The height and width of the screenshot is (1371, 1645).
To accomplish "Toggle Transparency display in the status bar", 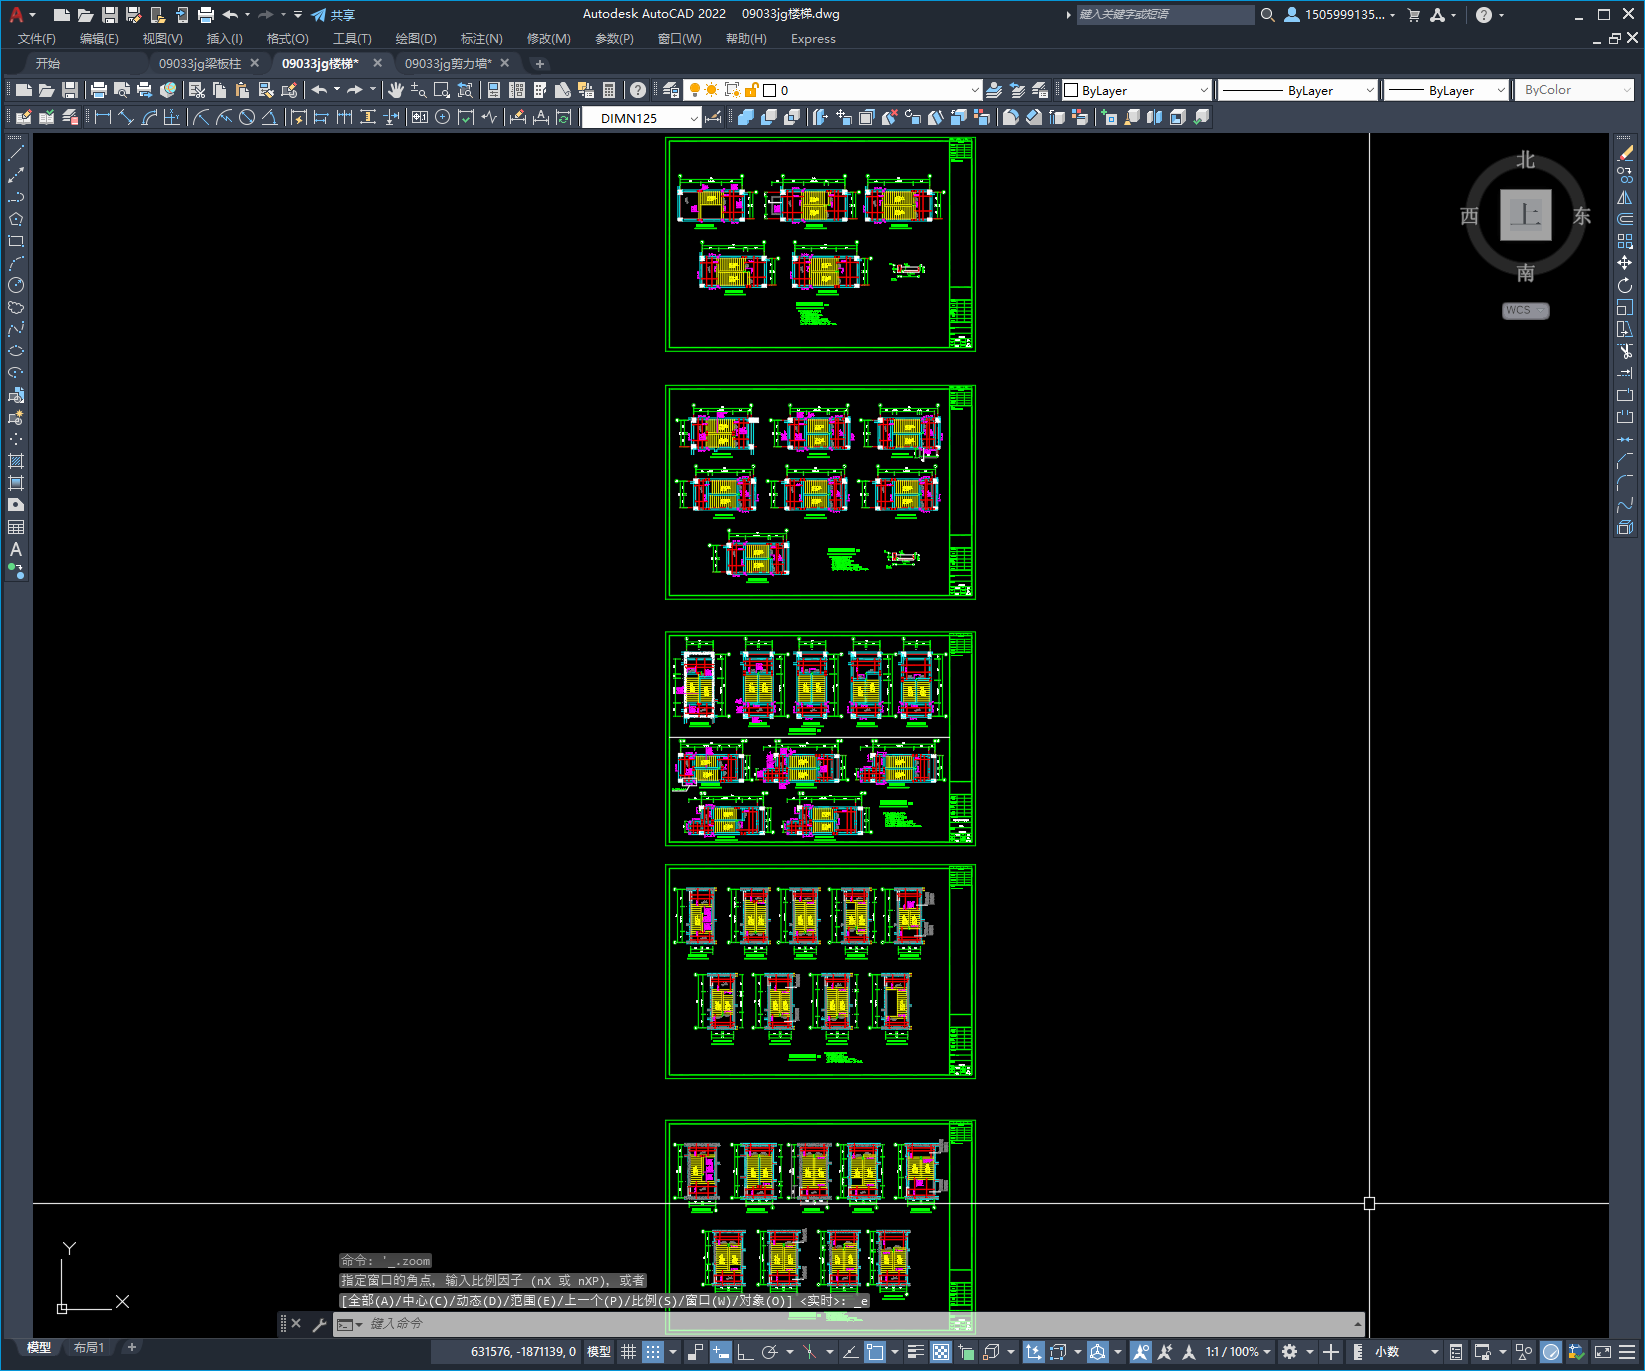I will pyautogui.click(x=941, y=1352).
